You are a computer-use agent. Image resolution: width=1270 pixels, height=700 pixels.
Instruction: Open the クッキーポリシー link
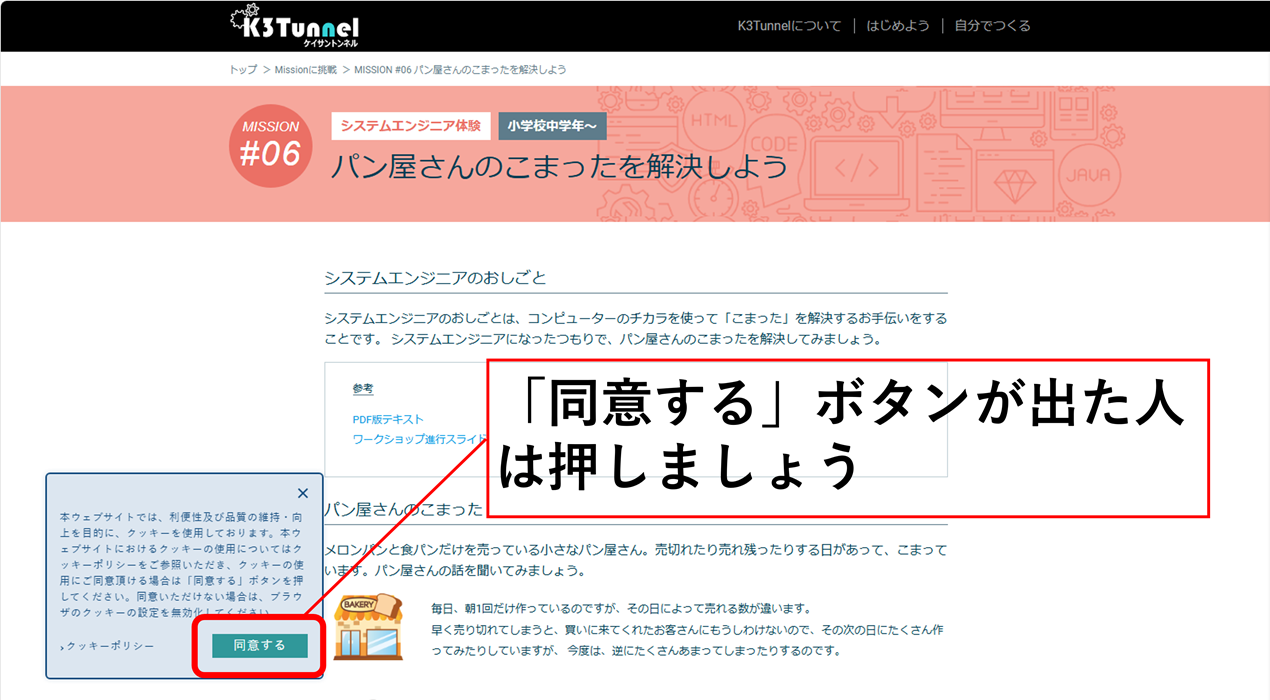(110, 646)
